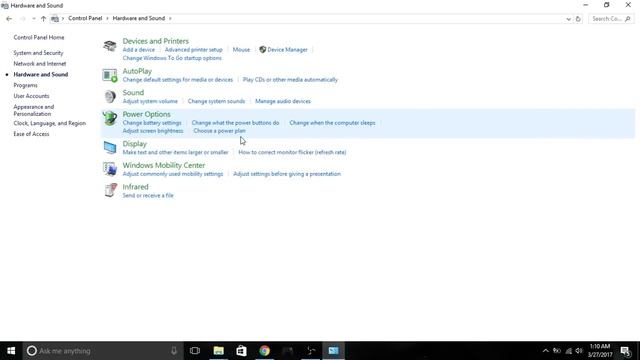Viewport: 640px width, 360px height.
Task: Select Appearance and Personalization in the sidebar
Action: (x=33, y=110)
